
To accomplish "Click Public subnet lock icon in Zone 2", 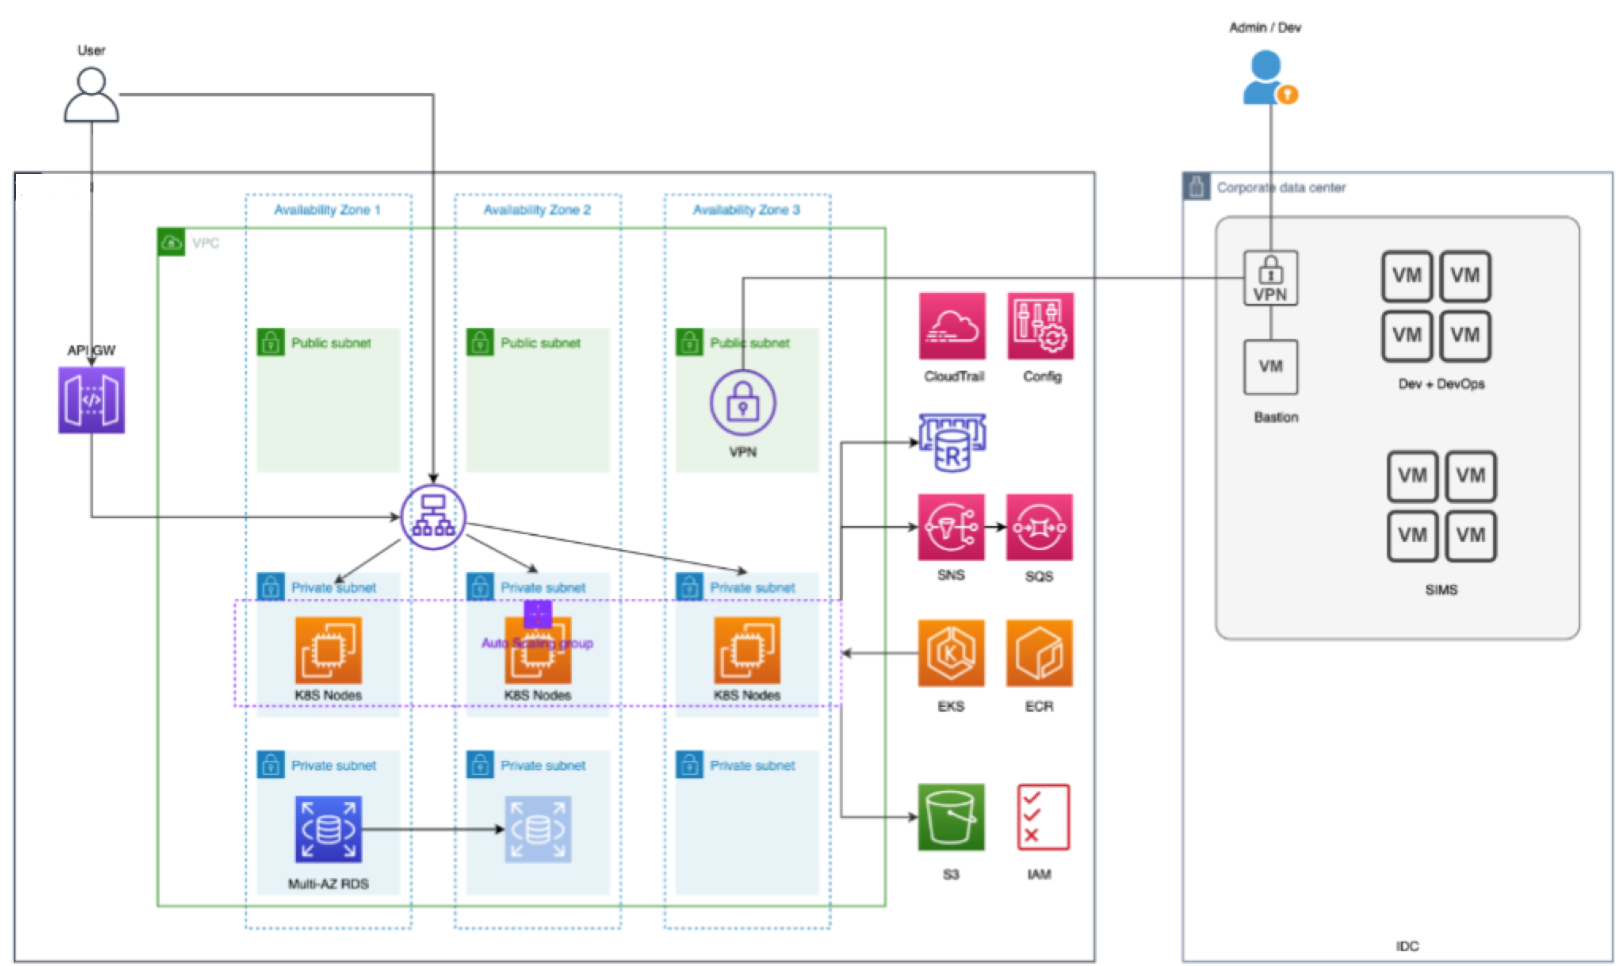I will pos(480,342).
